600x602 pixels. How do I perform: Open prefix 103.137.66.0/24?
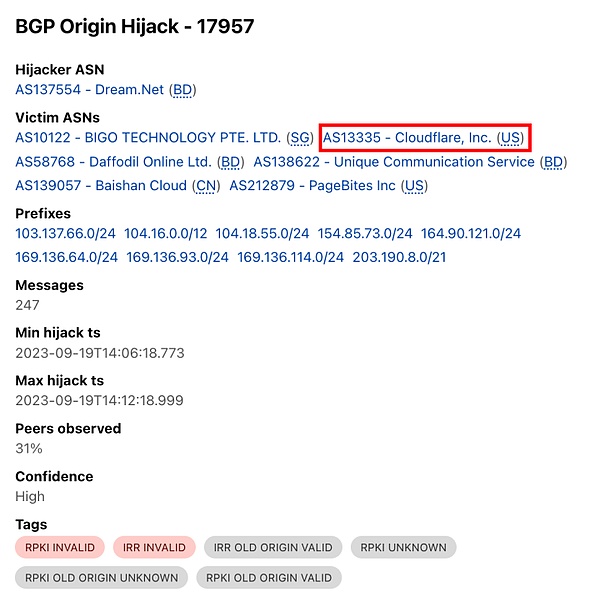tap(66, 233)
